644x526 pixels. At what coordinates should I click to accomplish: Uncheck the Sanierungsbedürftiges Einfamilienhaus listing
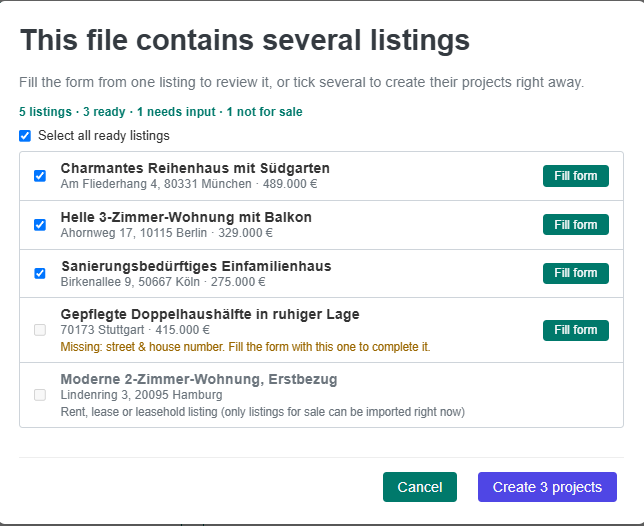click(40, 273)
